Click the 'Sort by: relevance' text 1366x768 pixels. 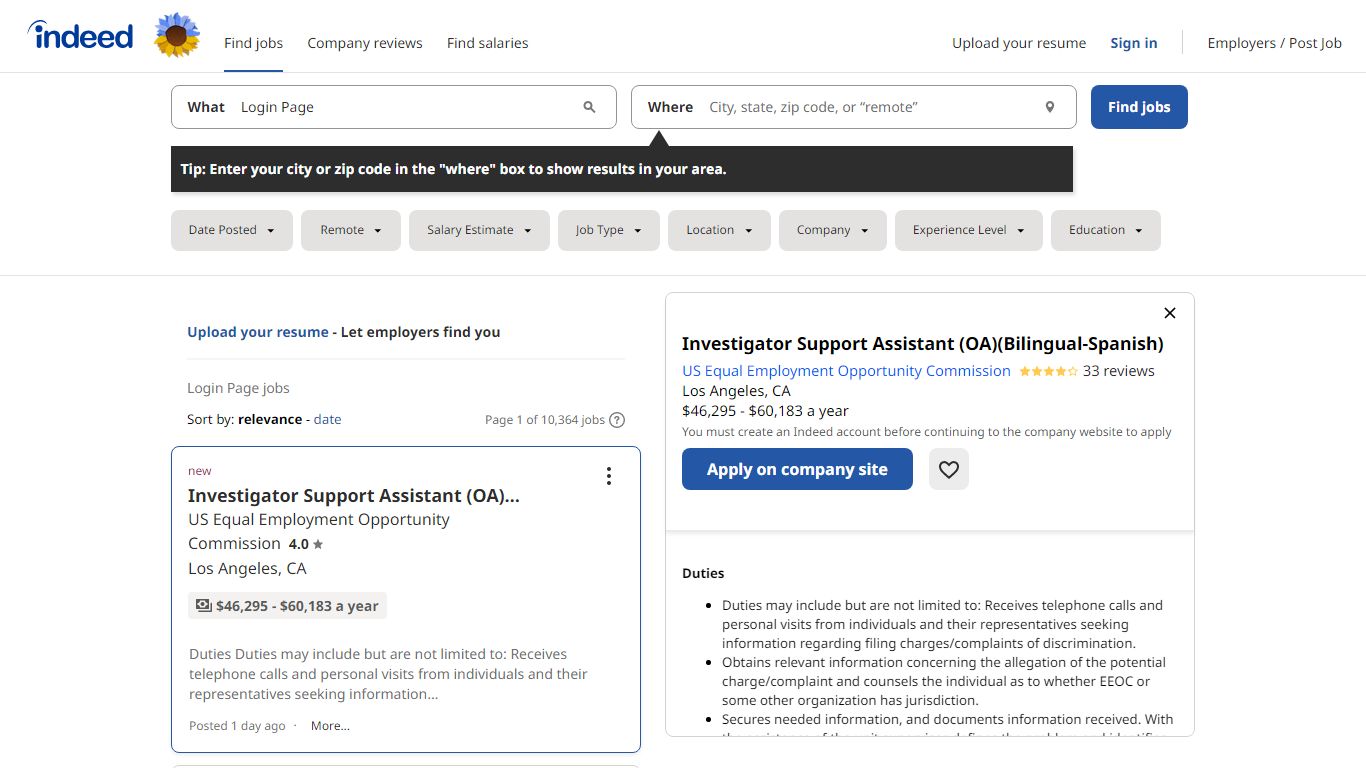(244, 420)
